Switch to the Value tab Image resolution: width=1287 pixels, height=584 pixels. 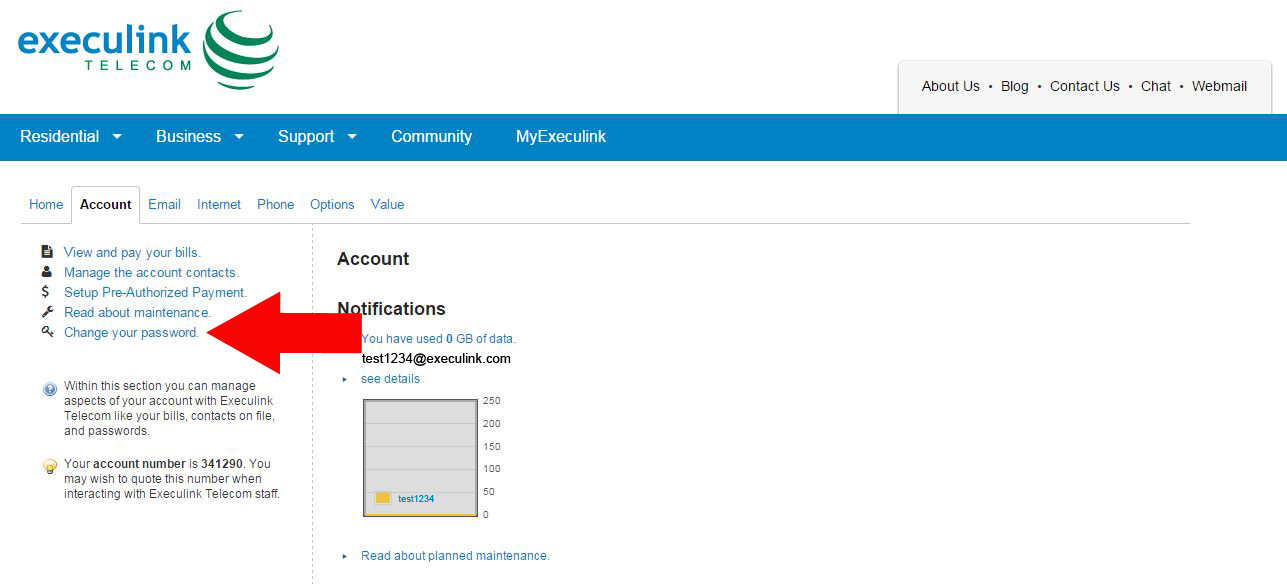pyautogui.click(x=387, y=204)
